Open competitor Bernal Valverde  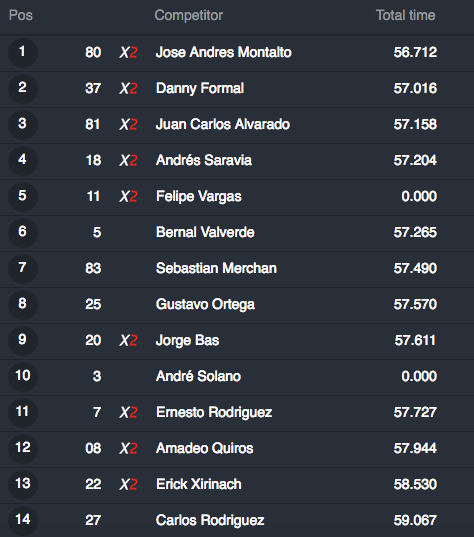point(205,232)
